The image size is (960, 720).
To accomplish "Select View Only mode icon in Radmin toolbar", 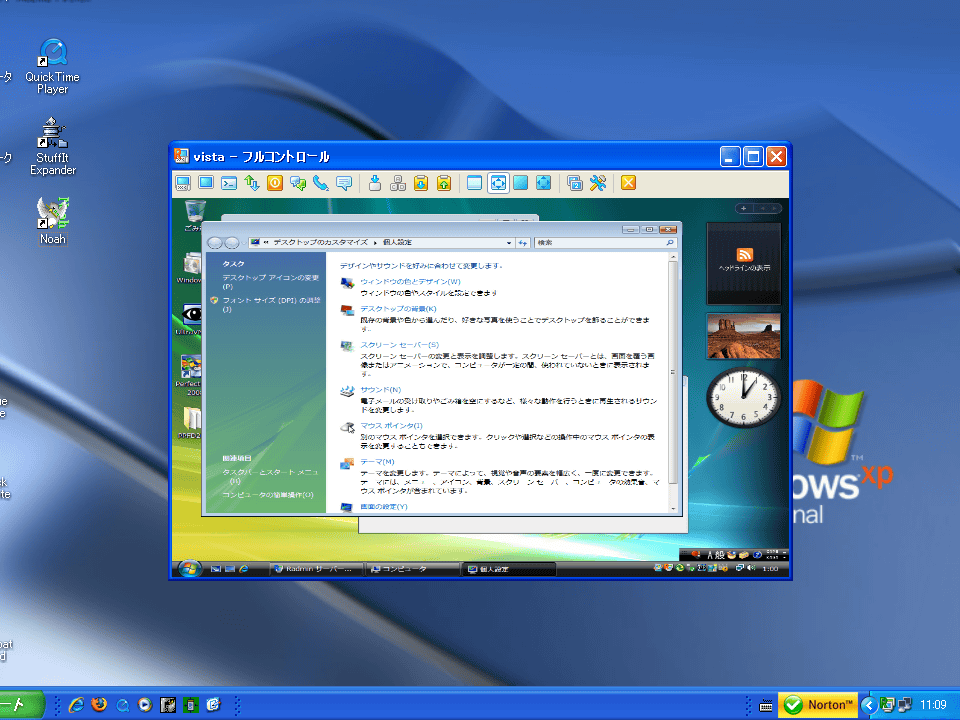I will tap(206, 183).
